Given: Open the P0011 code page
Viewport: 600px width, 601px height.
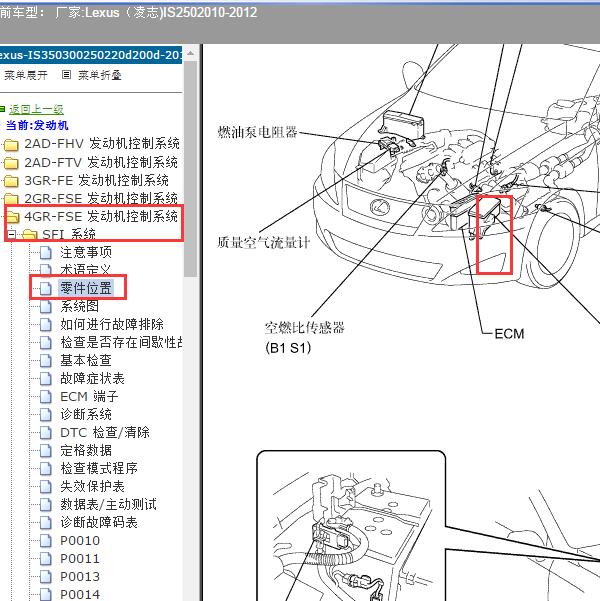Looking at the screenshot, I should (x=80, y=558).
